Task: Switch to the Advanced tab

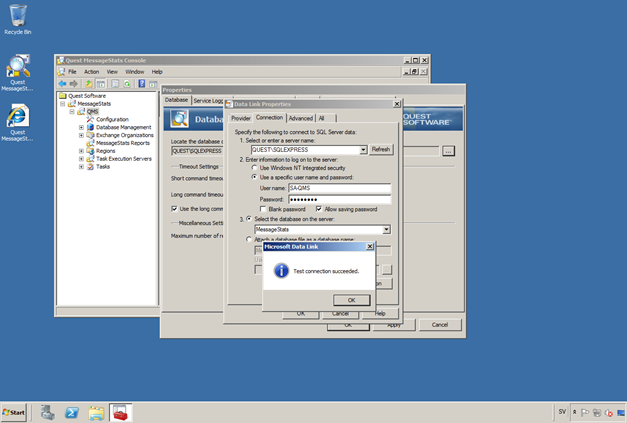Action: [x=301, y=118]
